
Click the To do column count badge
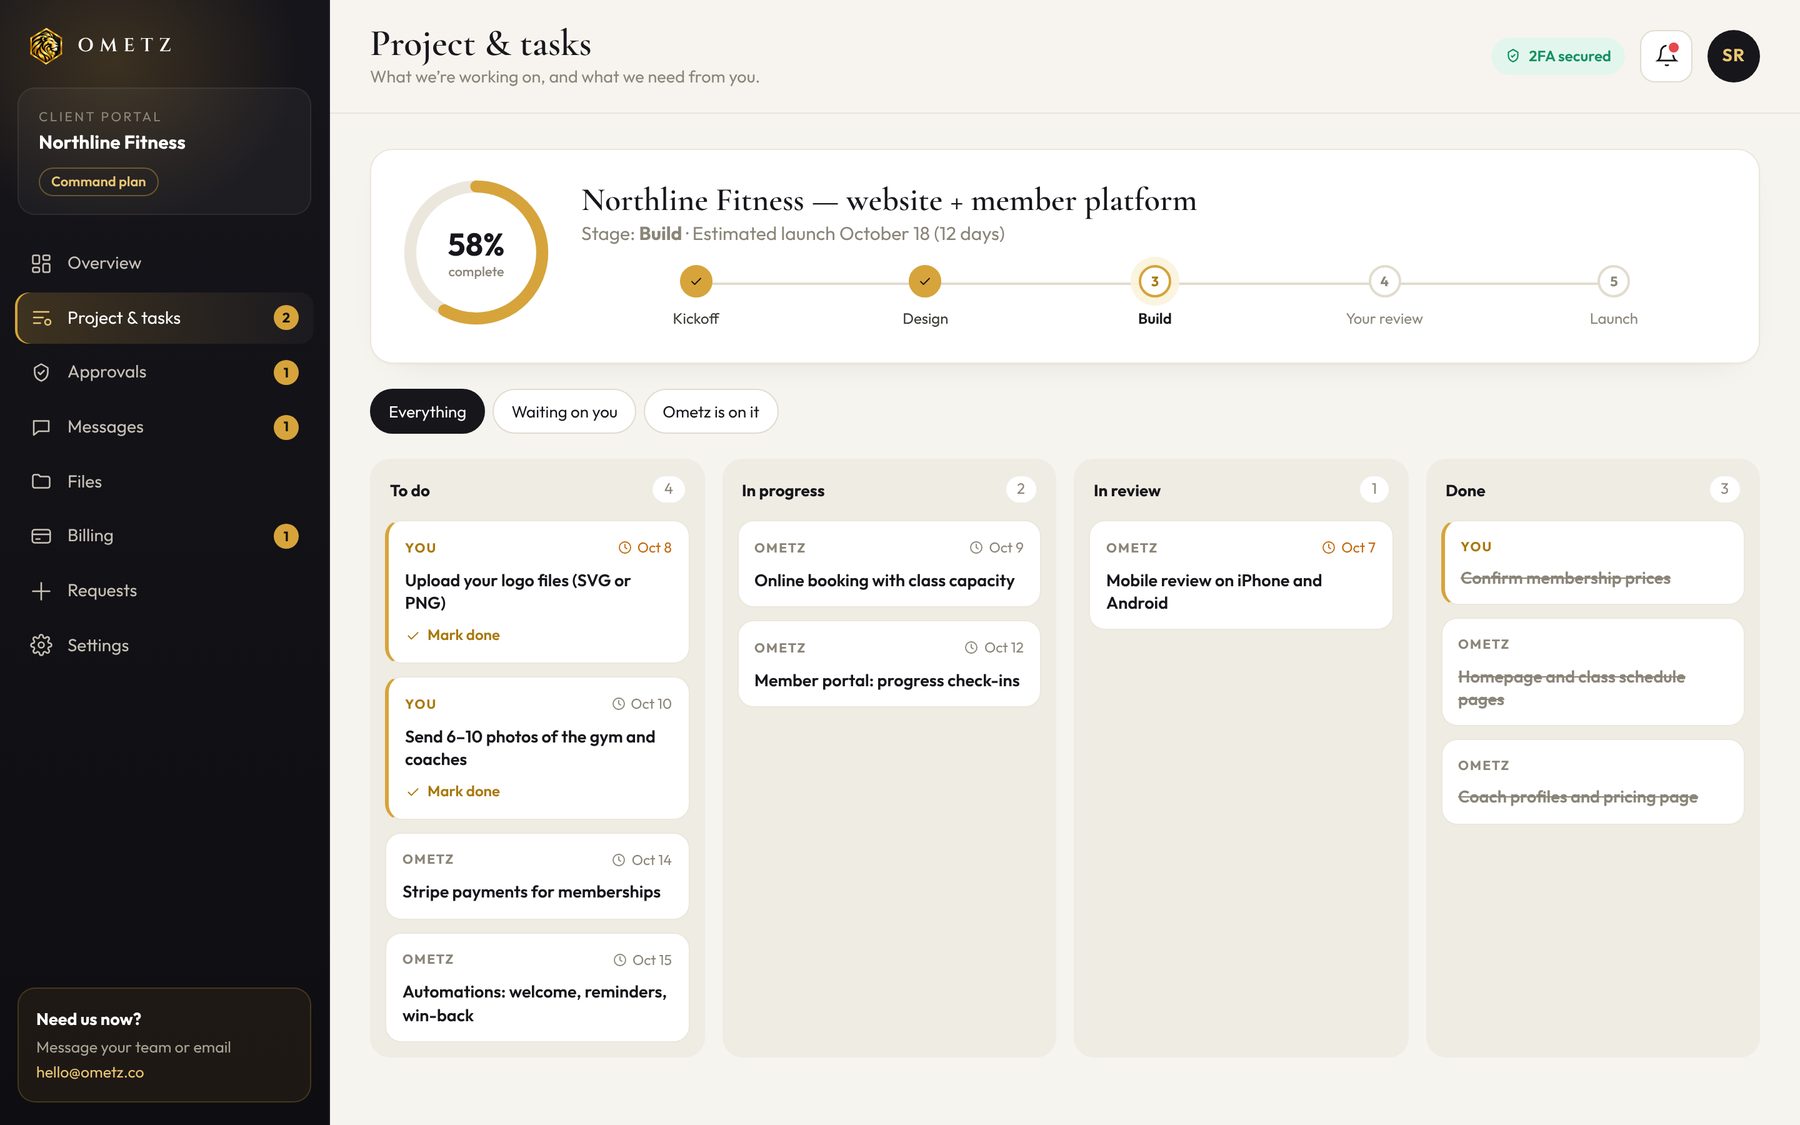pos(669,489)
